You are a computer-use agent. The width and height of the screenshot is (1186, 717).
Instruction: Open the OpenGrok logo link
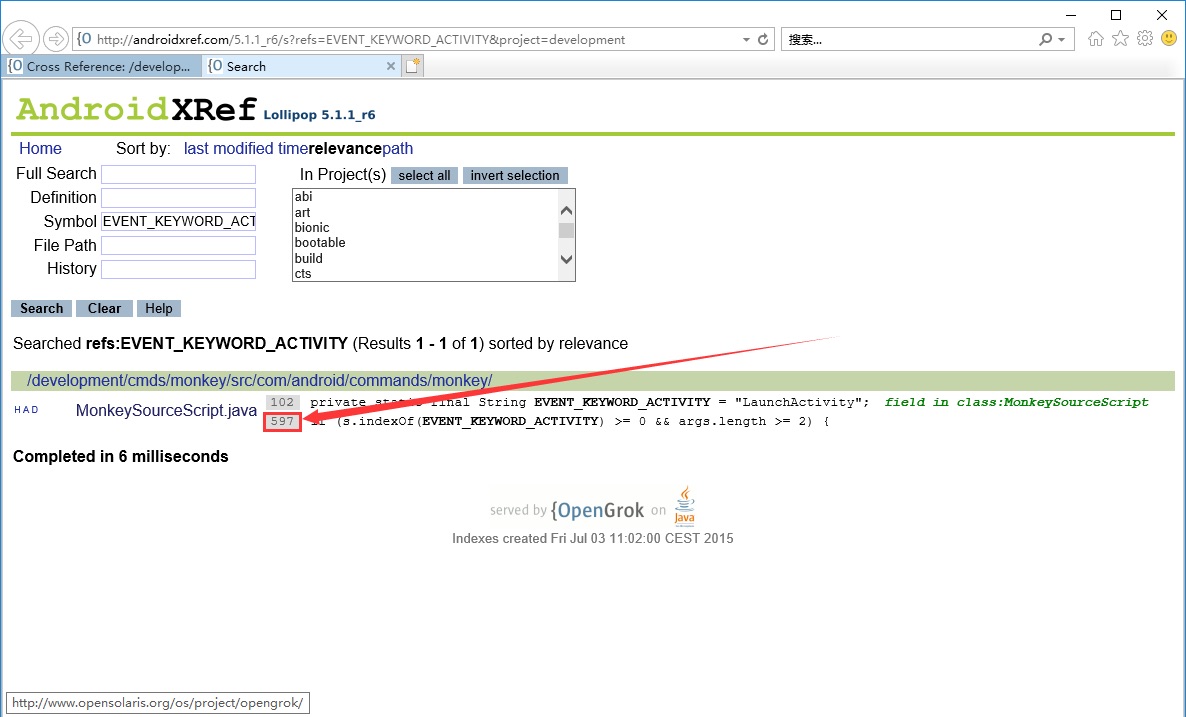point(598,510)
